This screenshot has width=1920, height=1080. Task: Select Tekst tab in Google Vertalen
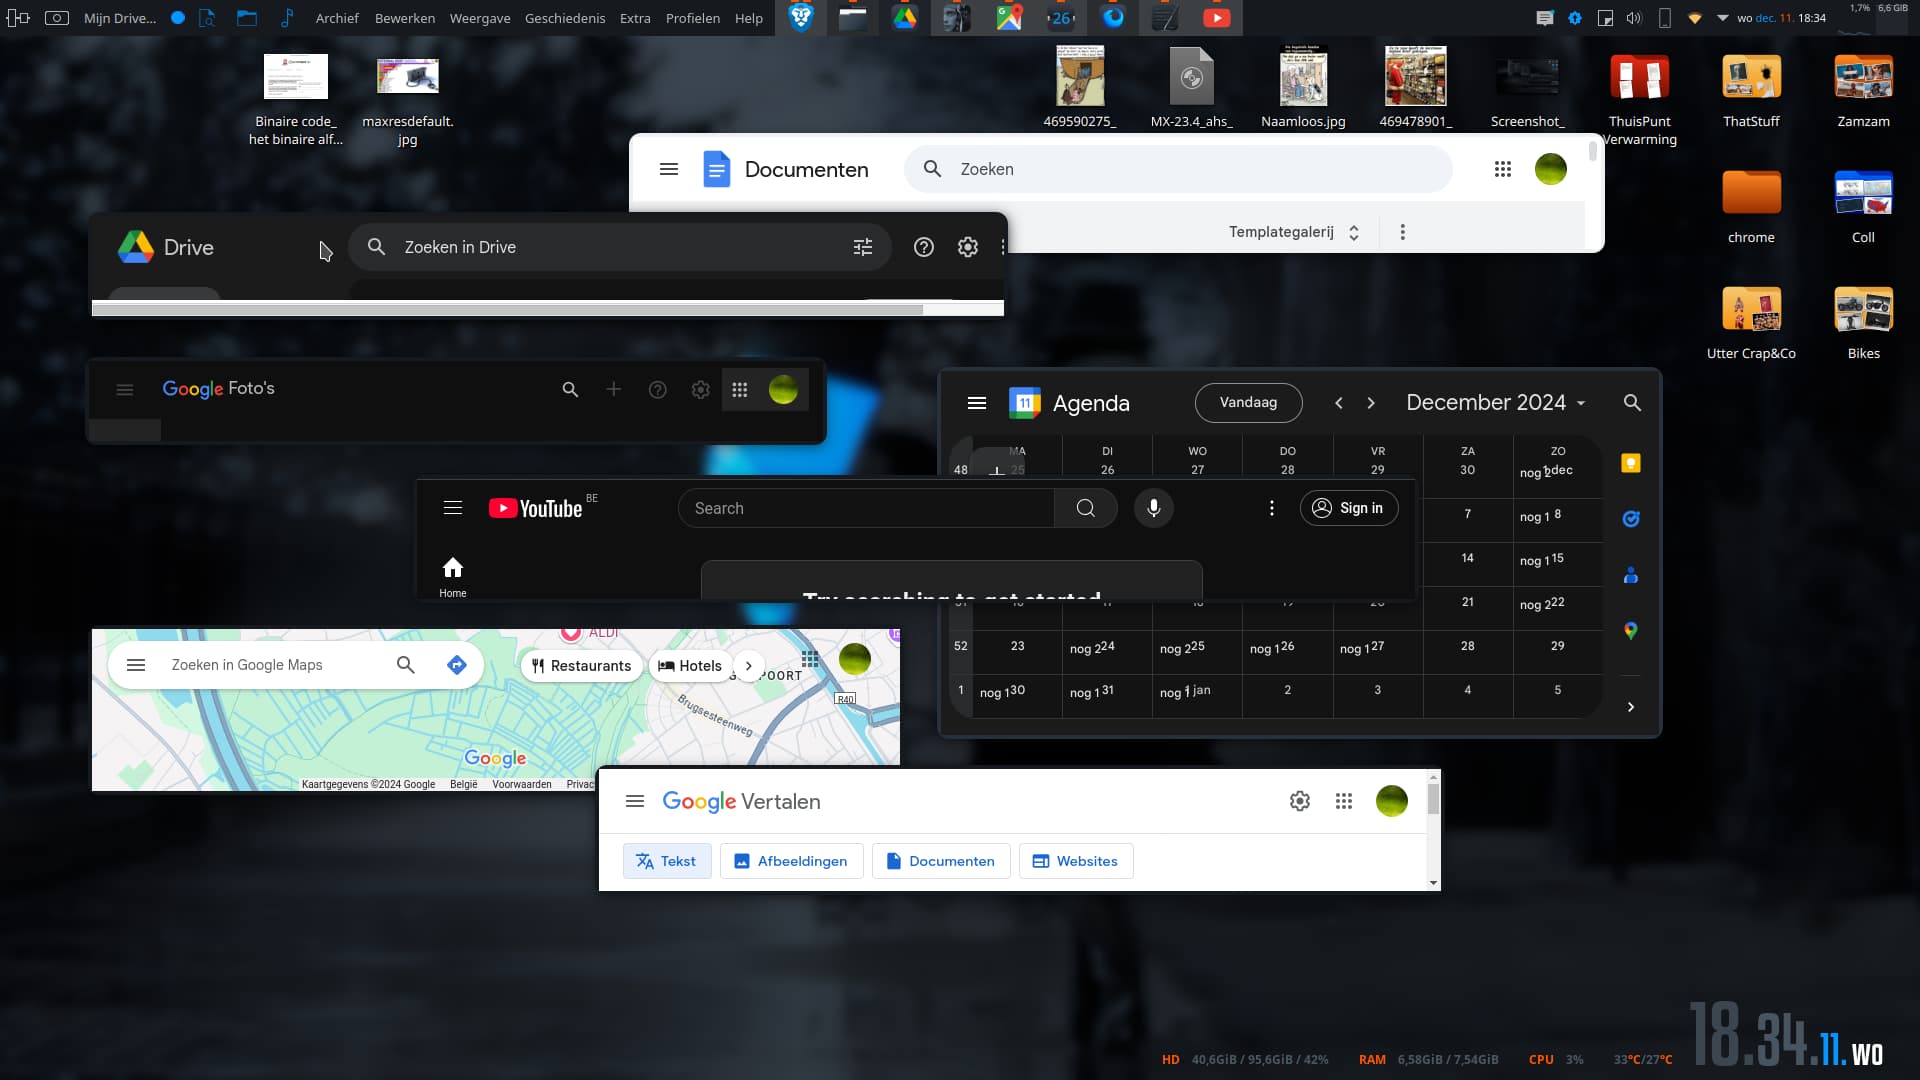667,861
